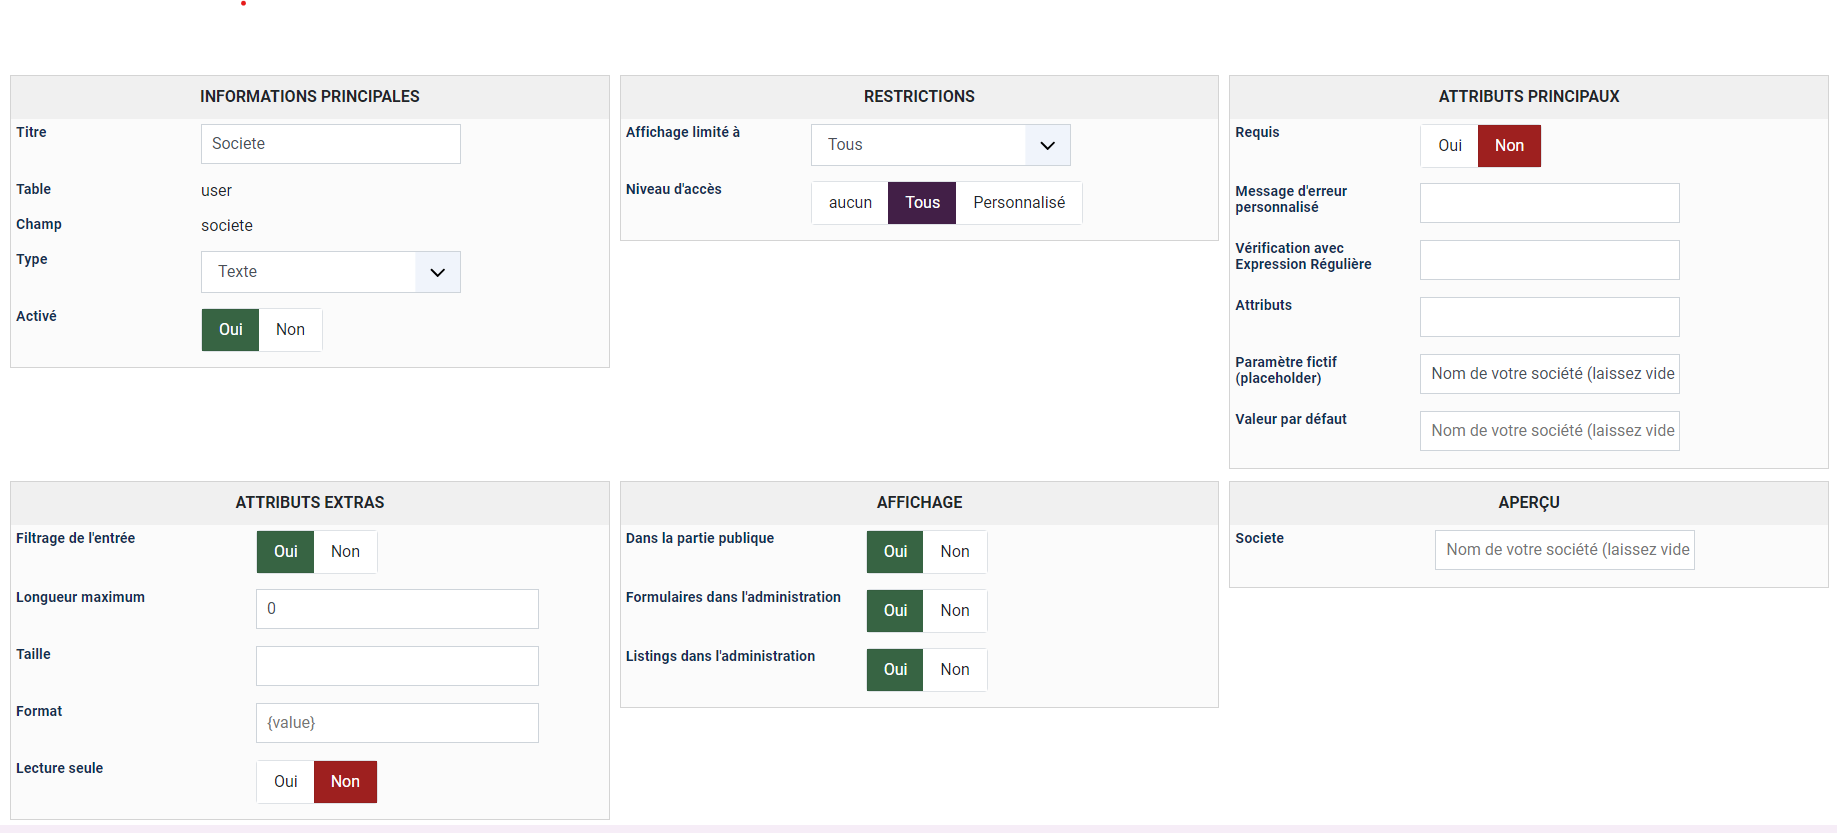The width and height of the screenshot is (1837, 833).
Task: Choose aucun for Niveau d'accès
Action: [x=850, y=203]
